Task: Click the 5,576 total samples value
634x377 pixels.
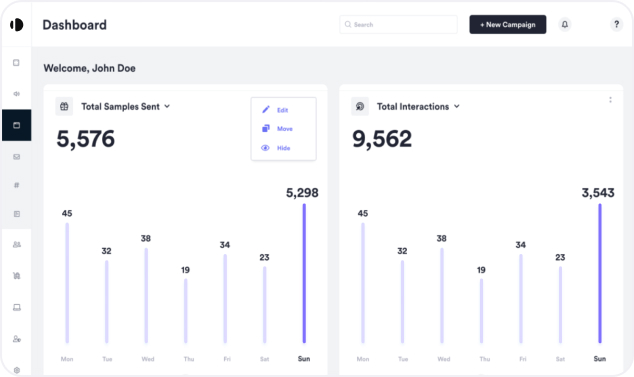Action: [x=86, y=139]
